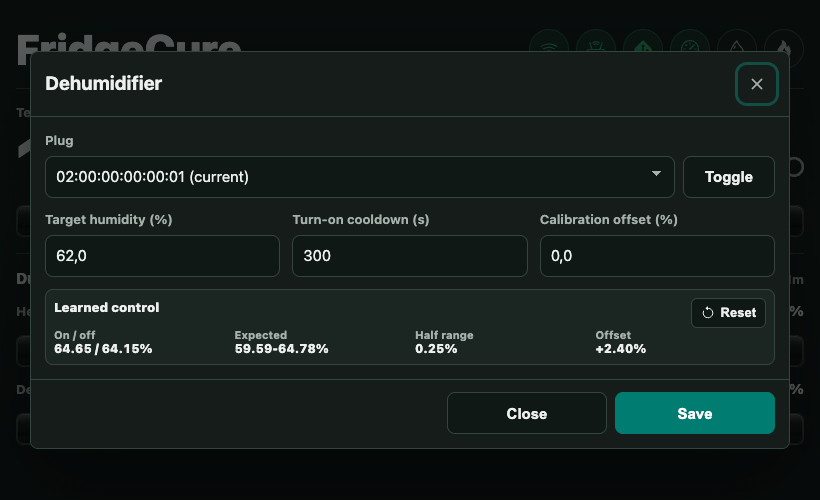820x500 pixels.
Task: Click the Dehumidifier dialog title
Action: point(104,84)
